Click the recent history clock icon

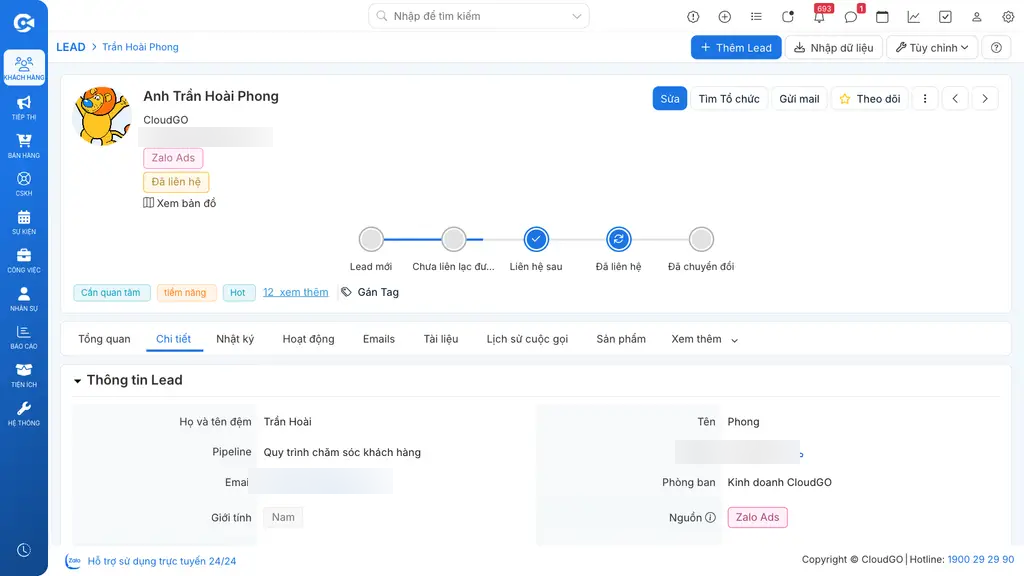coord(24,550)
